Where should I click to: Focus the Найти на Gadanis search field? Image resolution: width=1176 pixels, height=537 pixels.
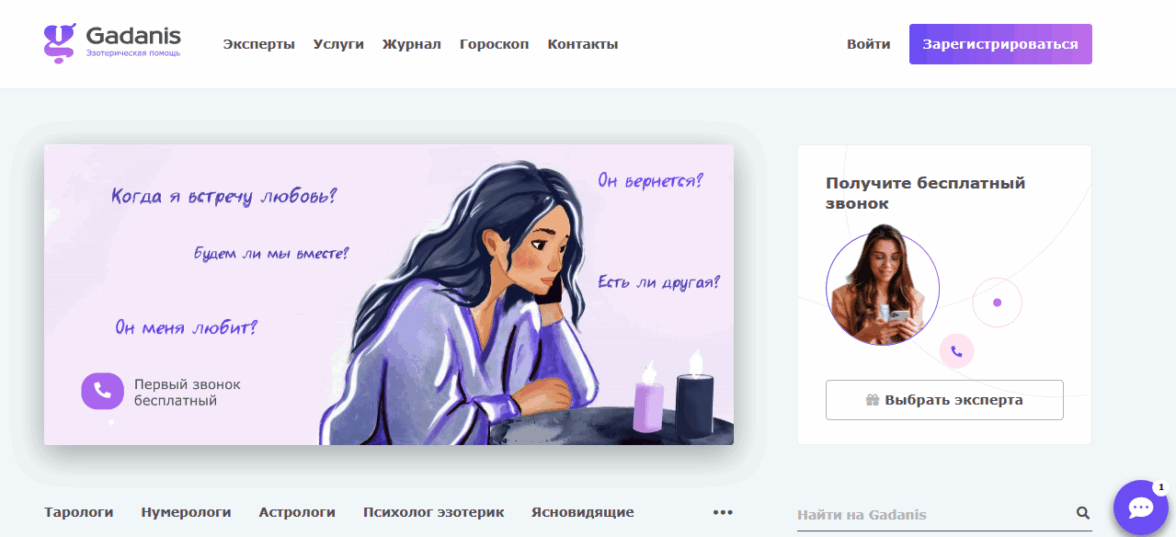pyautogui.click(x=934, y=514)
